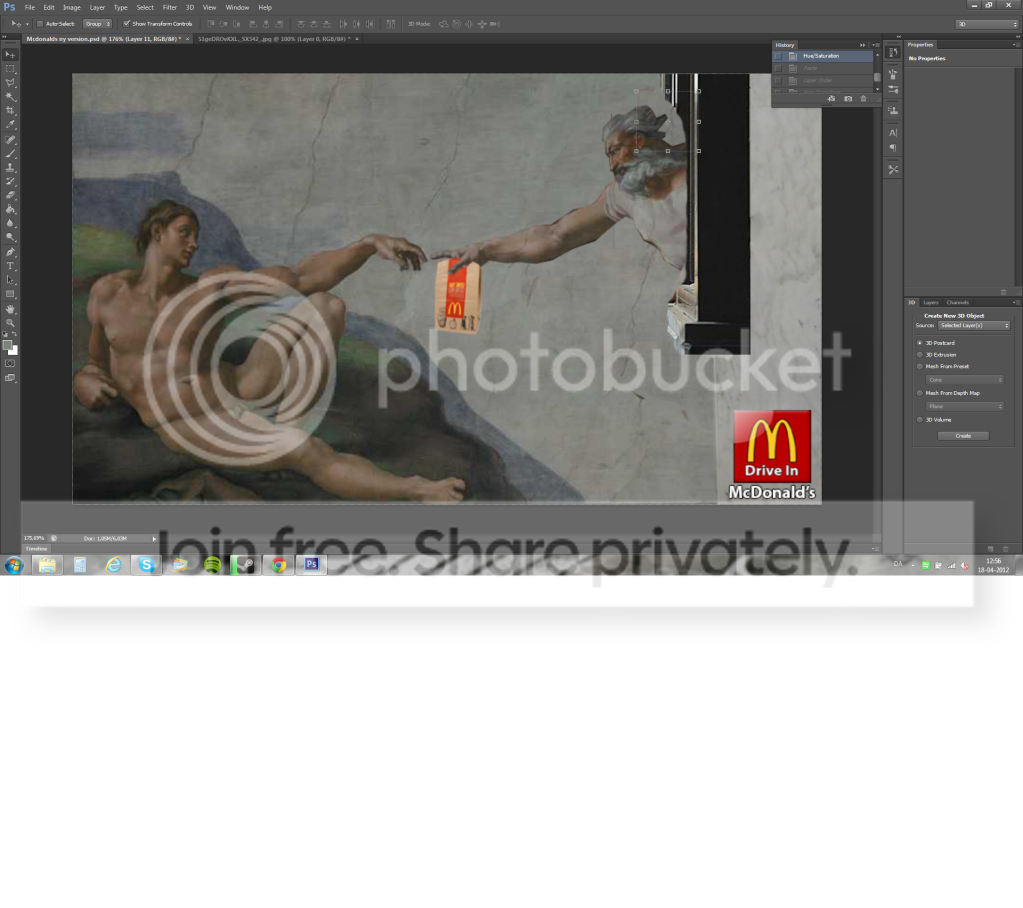Screen dimensions: 1023x908
Task: Select the Dodge tool
Action: [x=10, y=237]
